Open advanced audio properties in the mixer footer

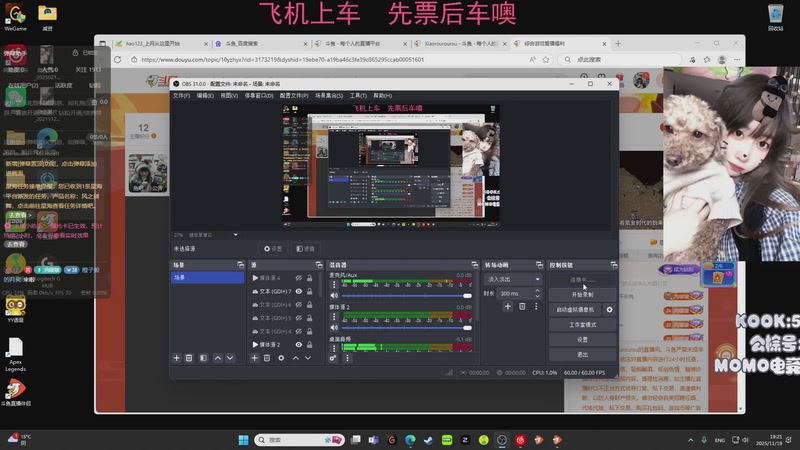coord(333,358)
